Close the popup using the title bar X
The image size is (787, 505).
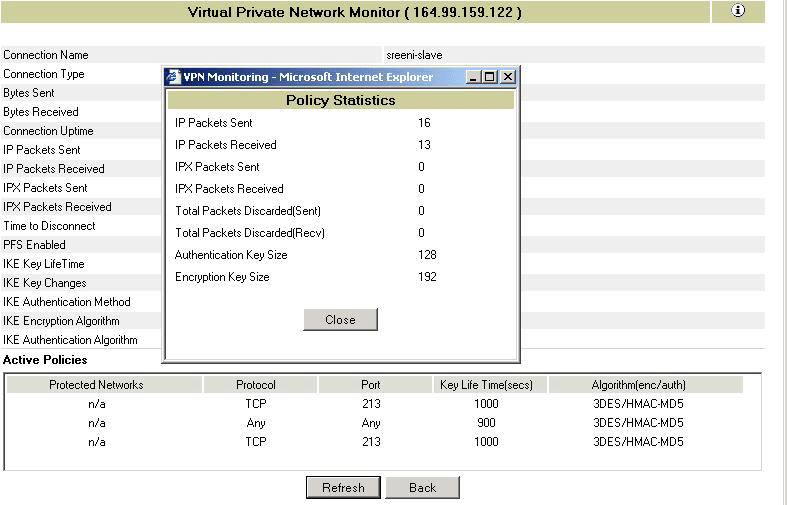click(x=507, y=77)
